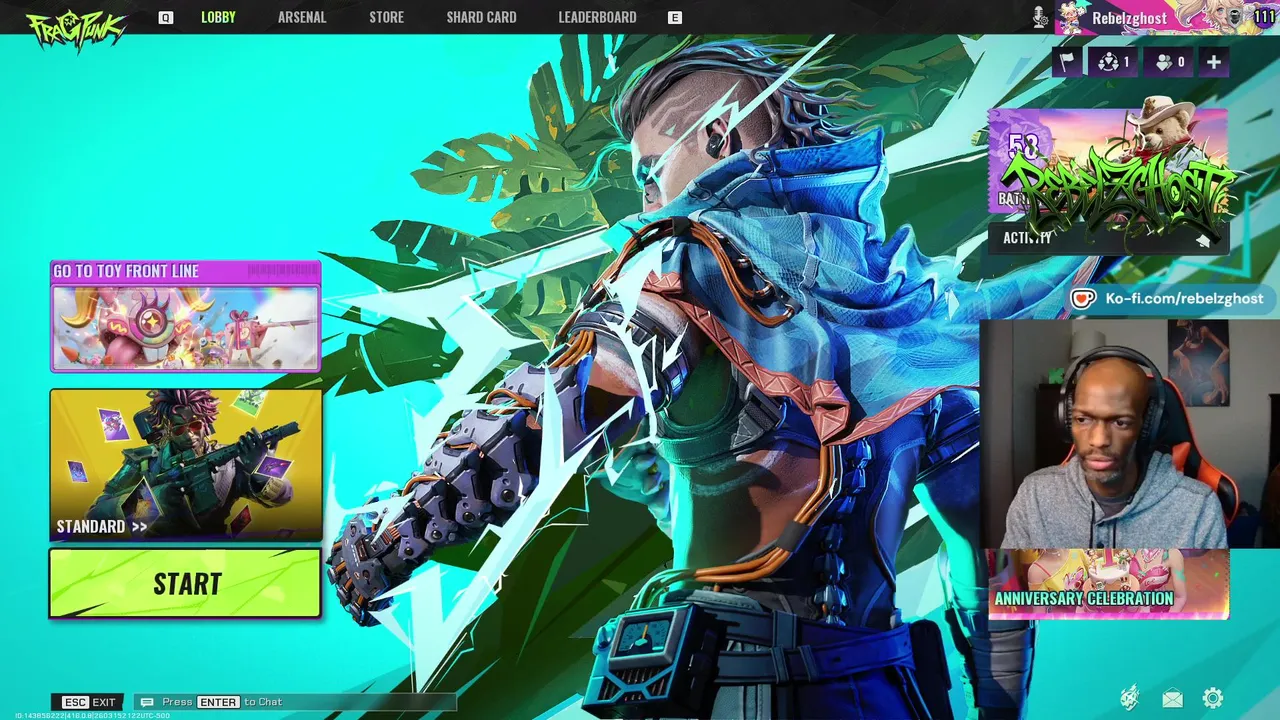The image size is (1280, 720).
Task: Open the settings gear icon
Action: 1213,698
